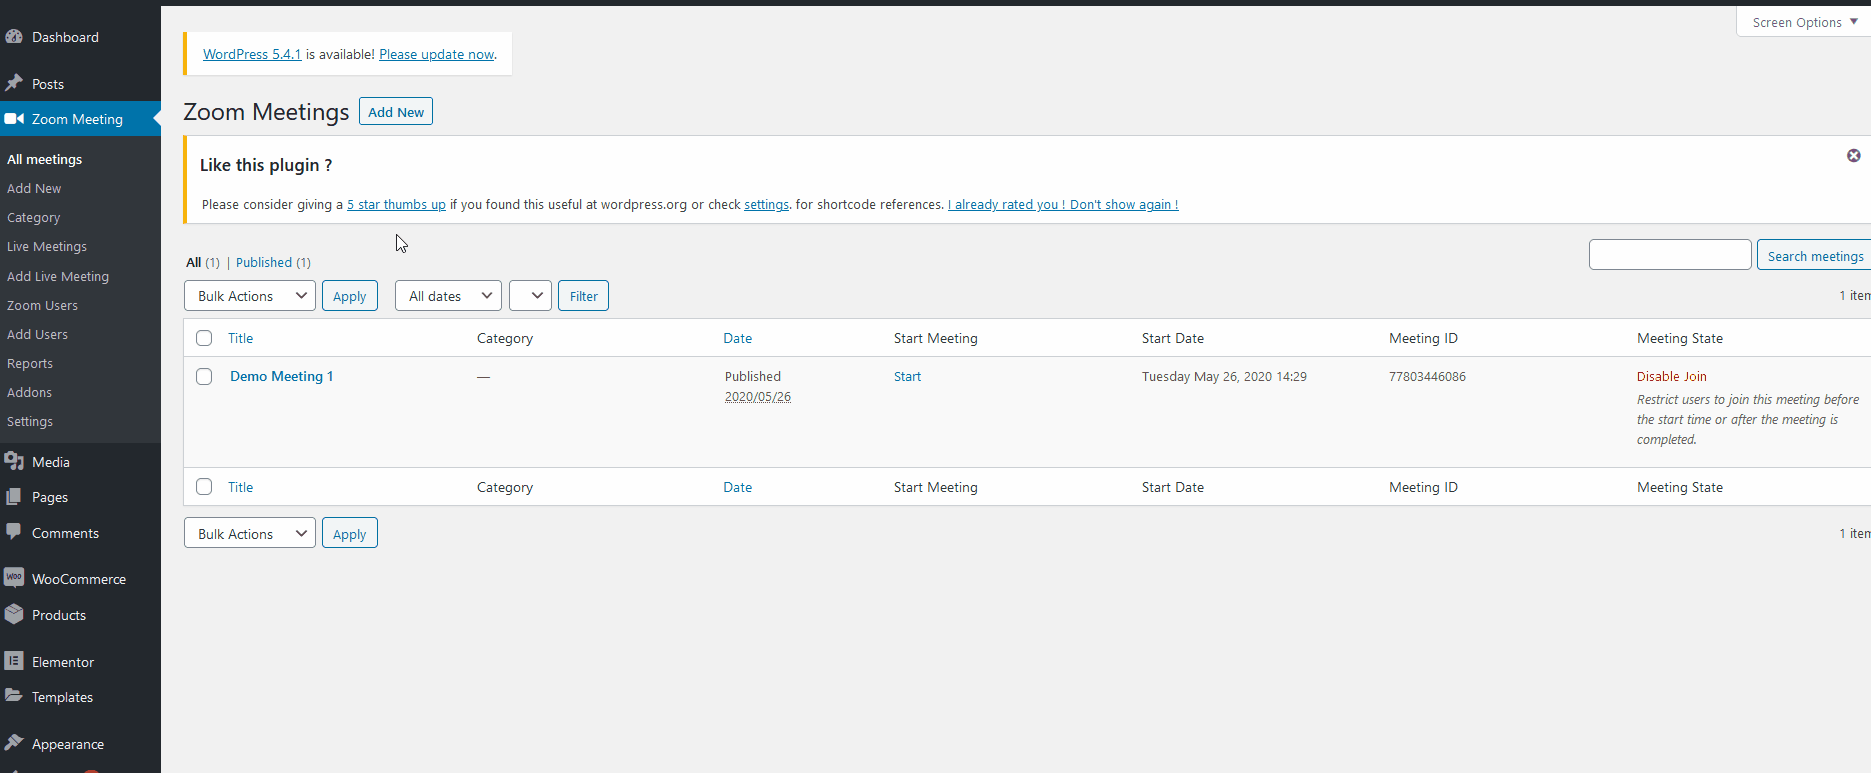
Task: Click 'I already rated you' link
Action: click(x=1063, y=204)
